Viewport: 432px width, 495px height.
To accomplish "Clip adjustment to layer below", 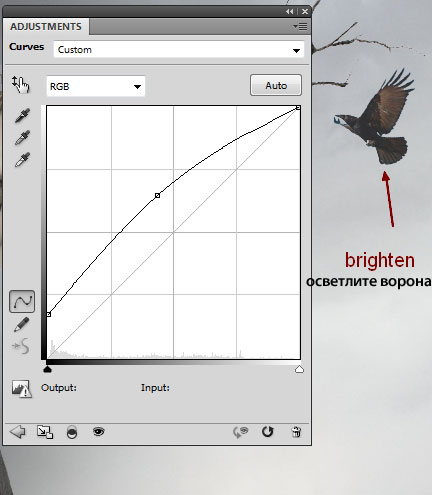I will pos(72,432).
